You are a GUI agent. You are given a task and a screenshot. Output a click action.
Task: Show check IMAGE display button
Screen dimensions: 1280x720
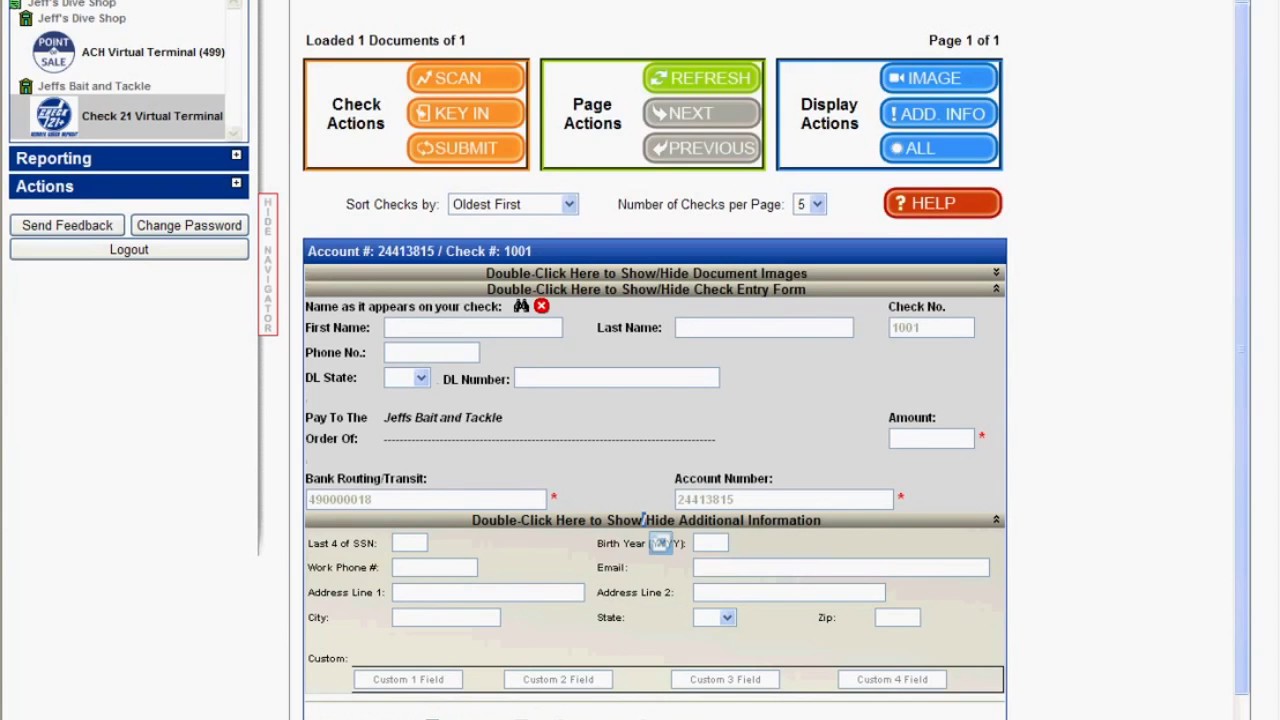point(939,78)
